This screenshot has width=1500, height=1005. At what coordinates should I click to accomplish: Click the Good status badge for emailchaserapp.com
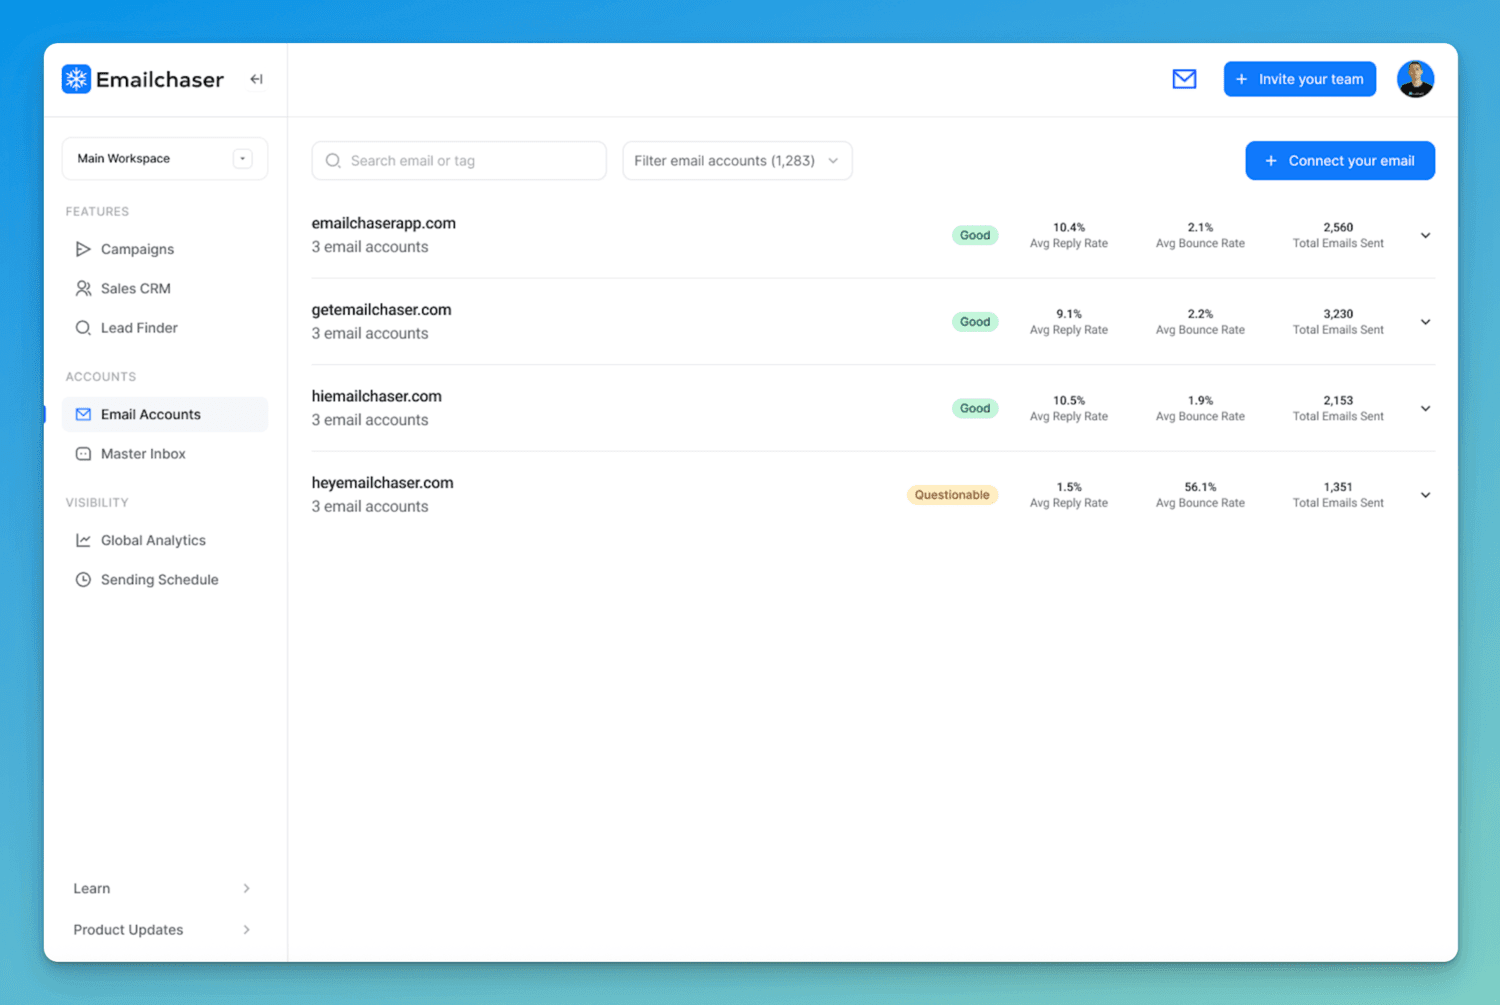(x=974, y=235)
